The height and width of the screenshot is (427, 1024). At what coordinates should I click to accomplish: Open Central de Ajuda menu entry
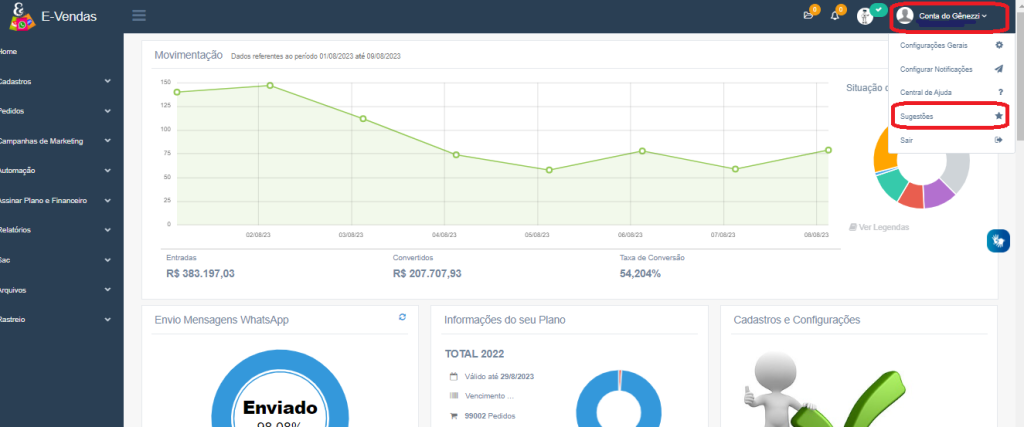click(x=951, y=92)
